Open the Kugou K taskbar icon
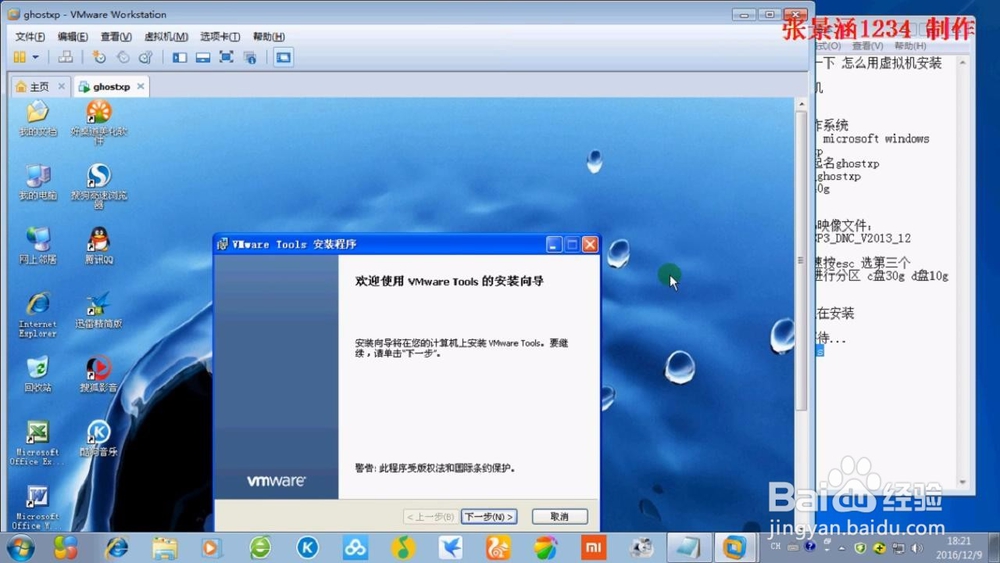 pyautogui.click(x=307, y=548)
